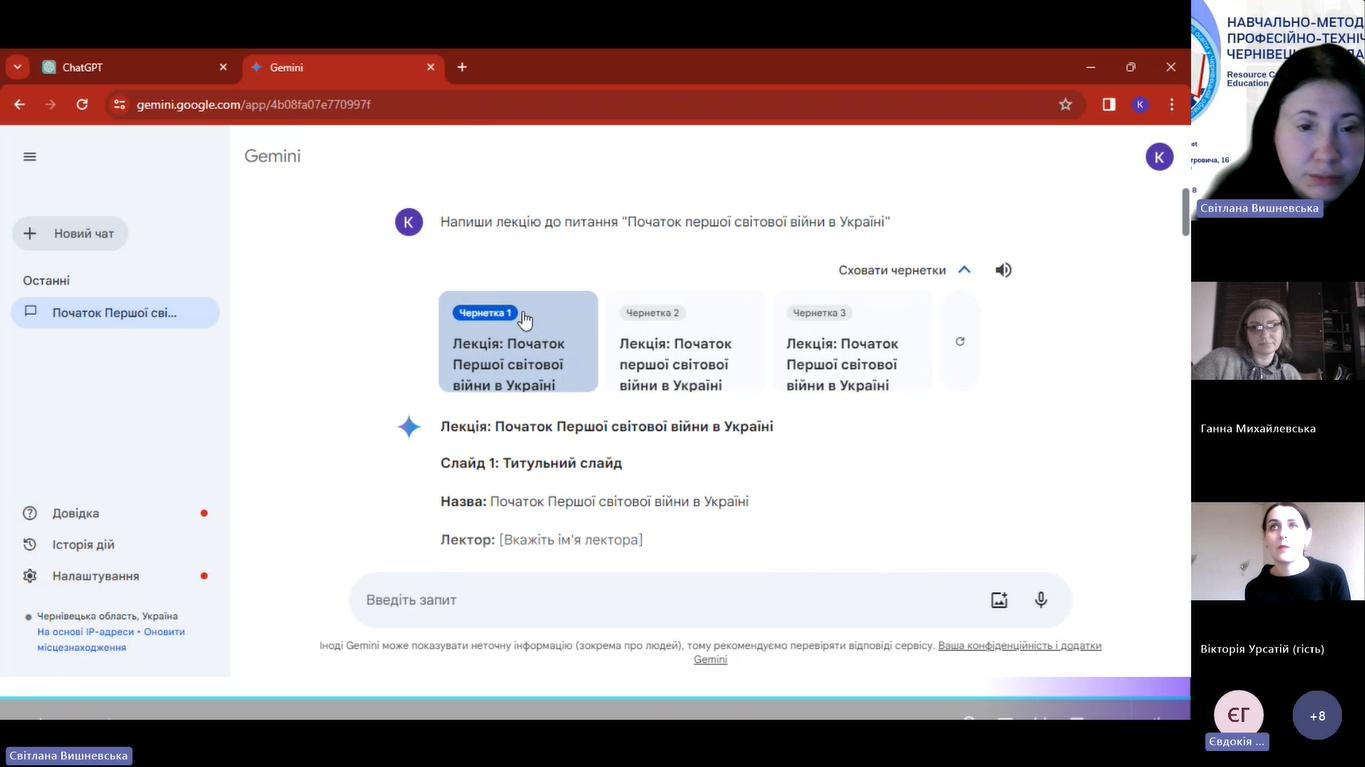Upload an image using the image icon
Viewport: 1365px width, 767px height.
click(999, 600)
